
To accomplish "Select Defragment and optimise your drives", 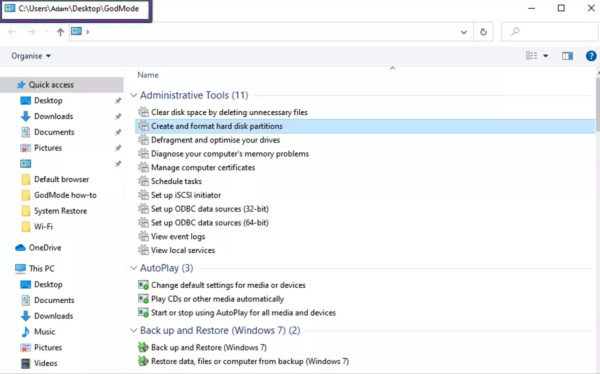I will click(x=215, y=140).
